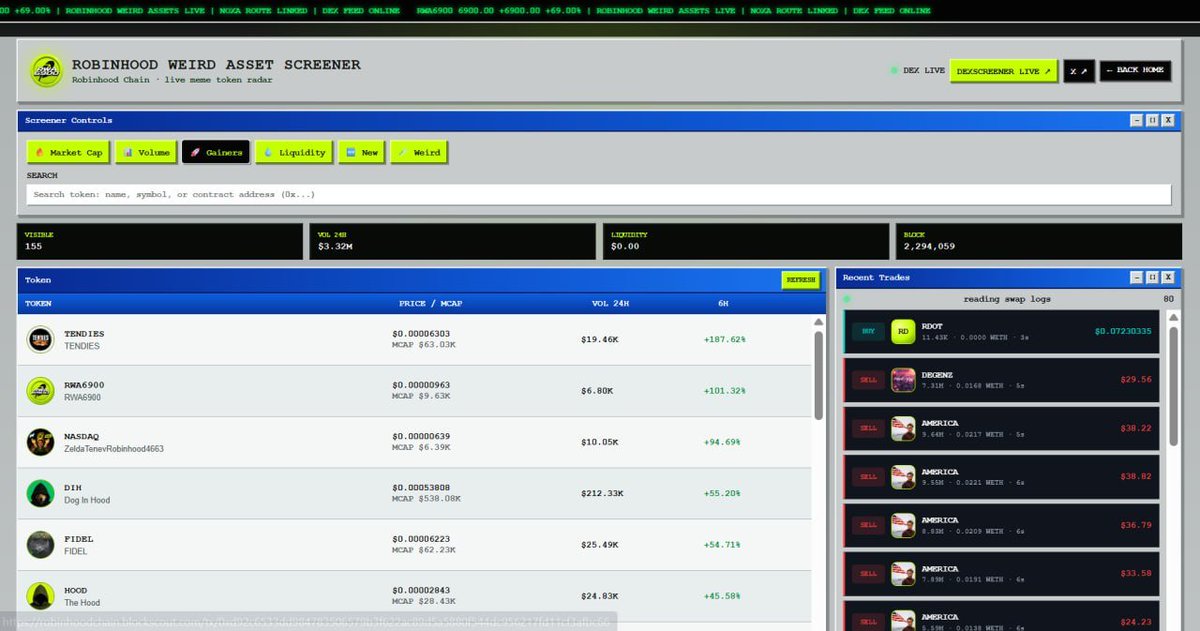The image size is (1200, 631).
Task: Select HOOD volume $24.83K
Action: coord(599,596)
